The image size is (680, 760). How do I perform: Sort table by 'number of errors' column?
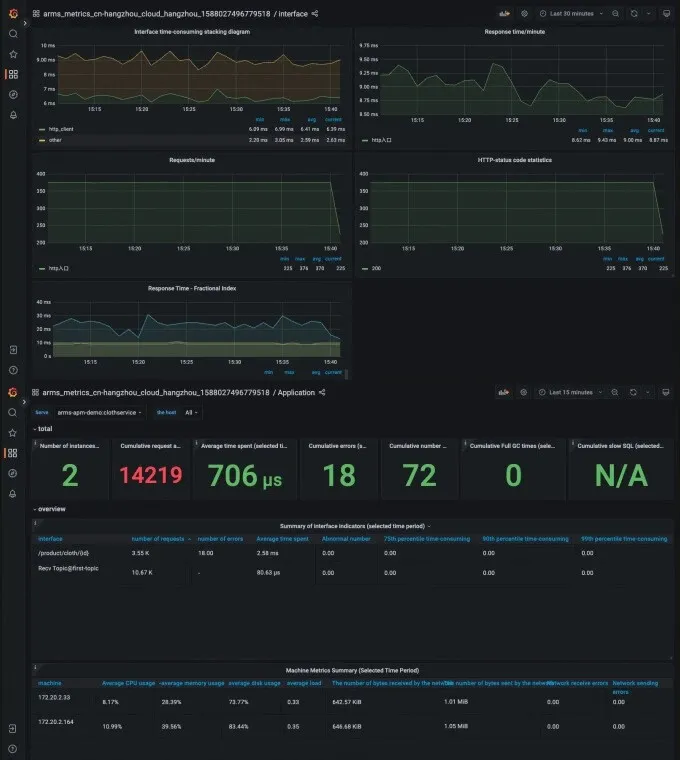point(220,538)
